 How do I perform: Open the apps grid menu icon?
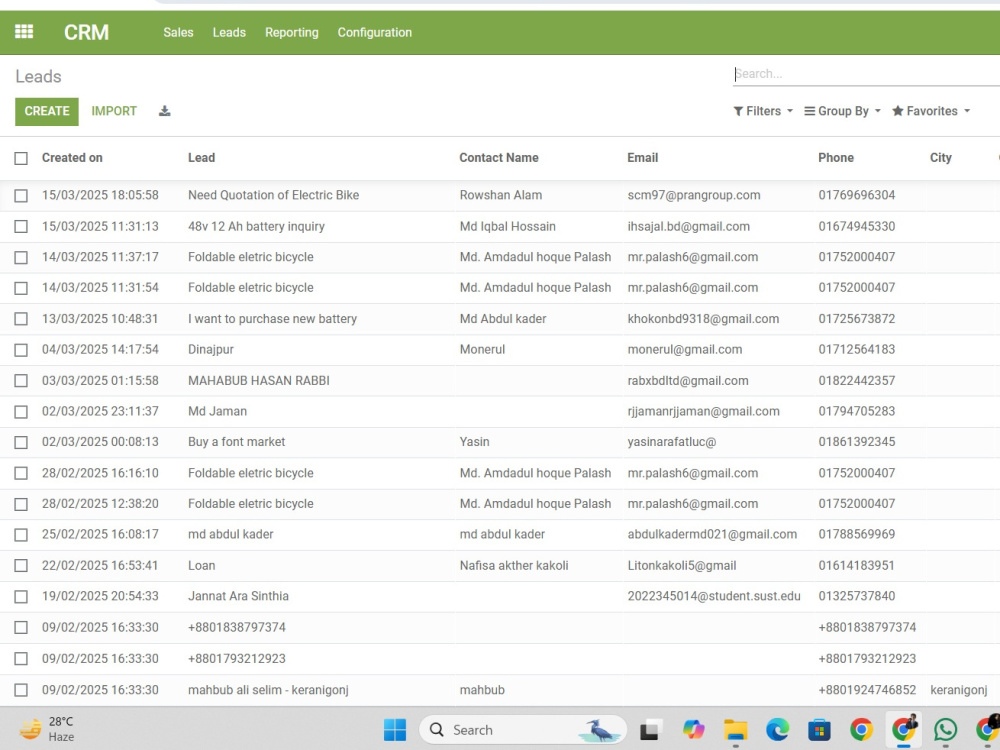click(x=24, y=32)
